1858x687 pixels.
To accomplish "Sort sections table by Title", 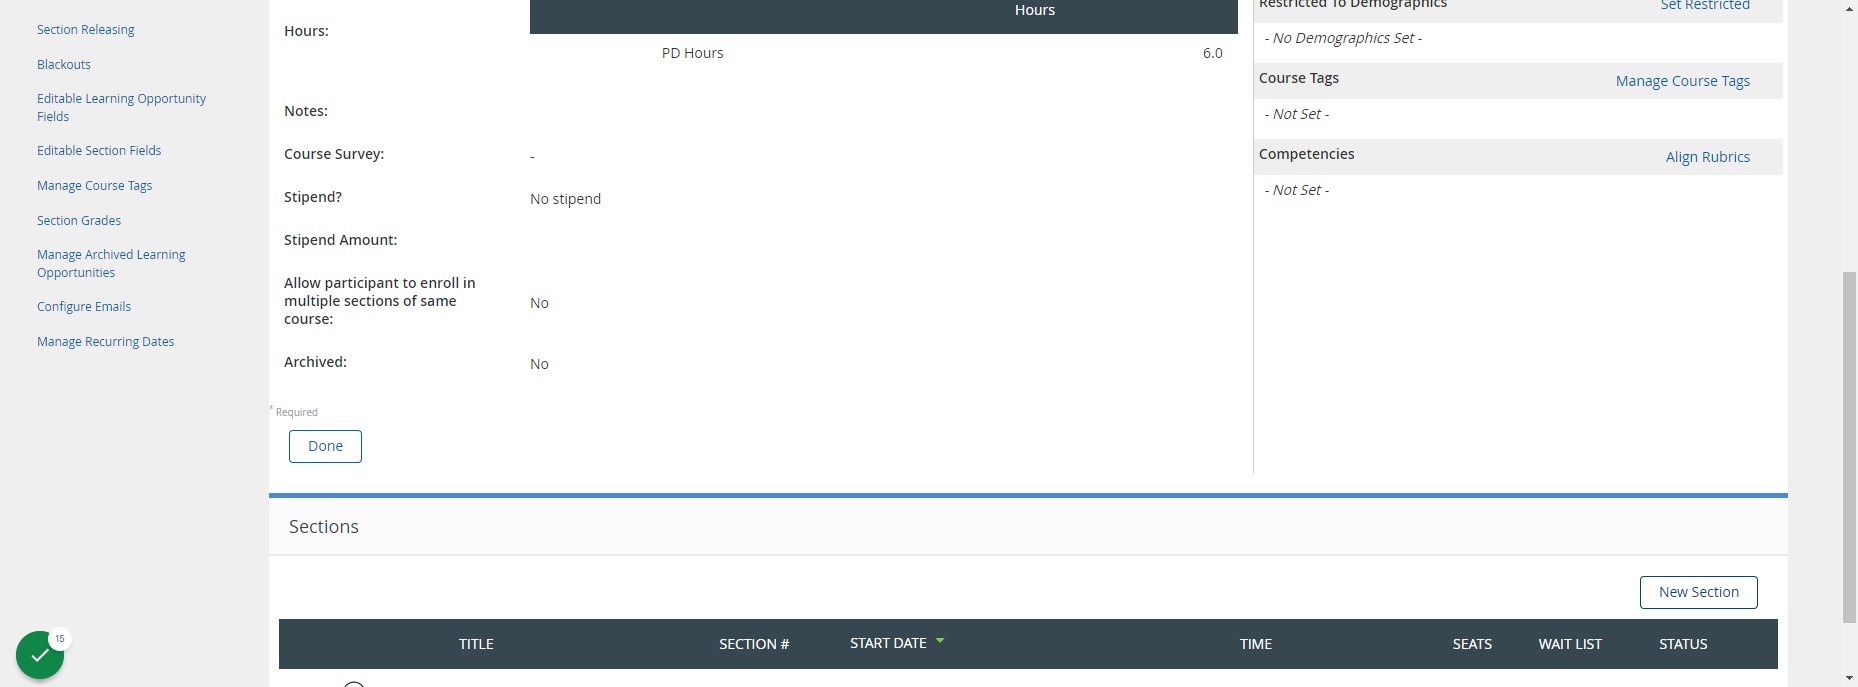I will pos(476,644).
